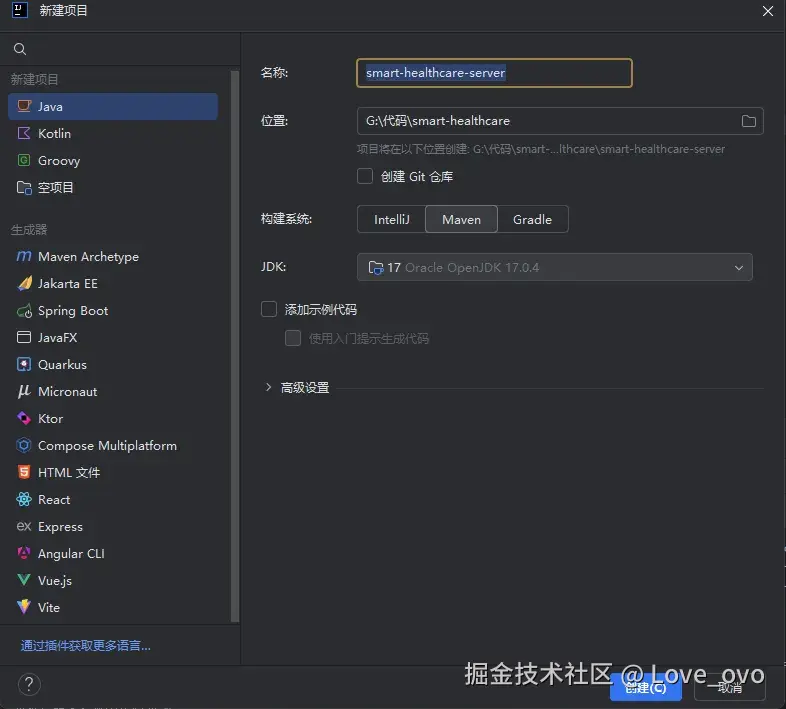Select Quarkus generator
This screenshot has height=709, width=786.
click(113, 365)
